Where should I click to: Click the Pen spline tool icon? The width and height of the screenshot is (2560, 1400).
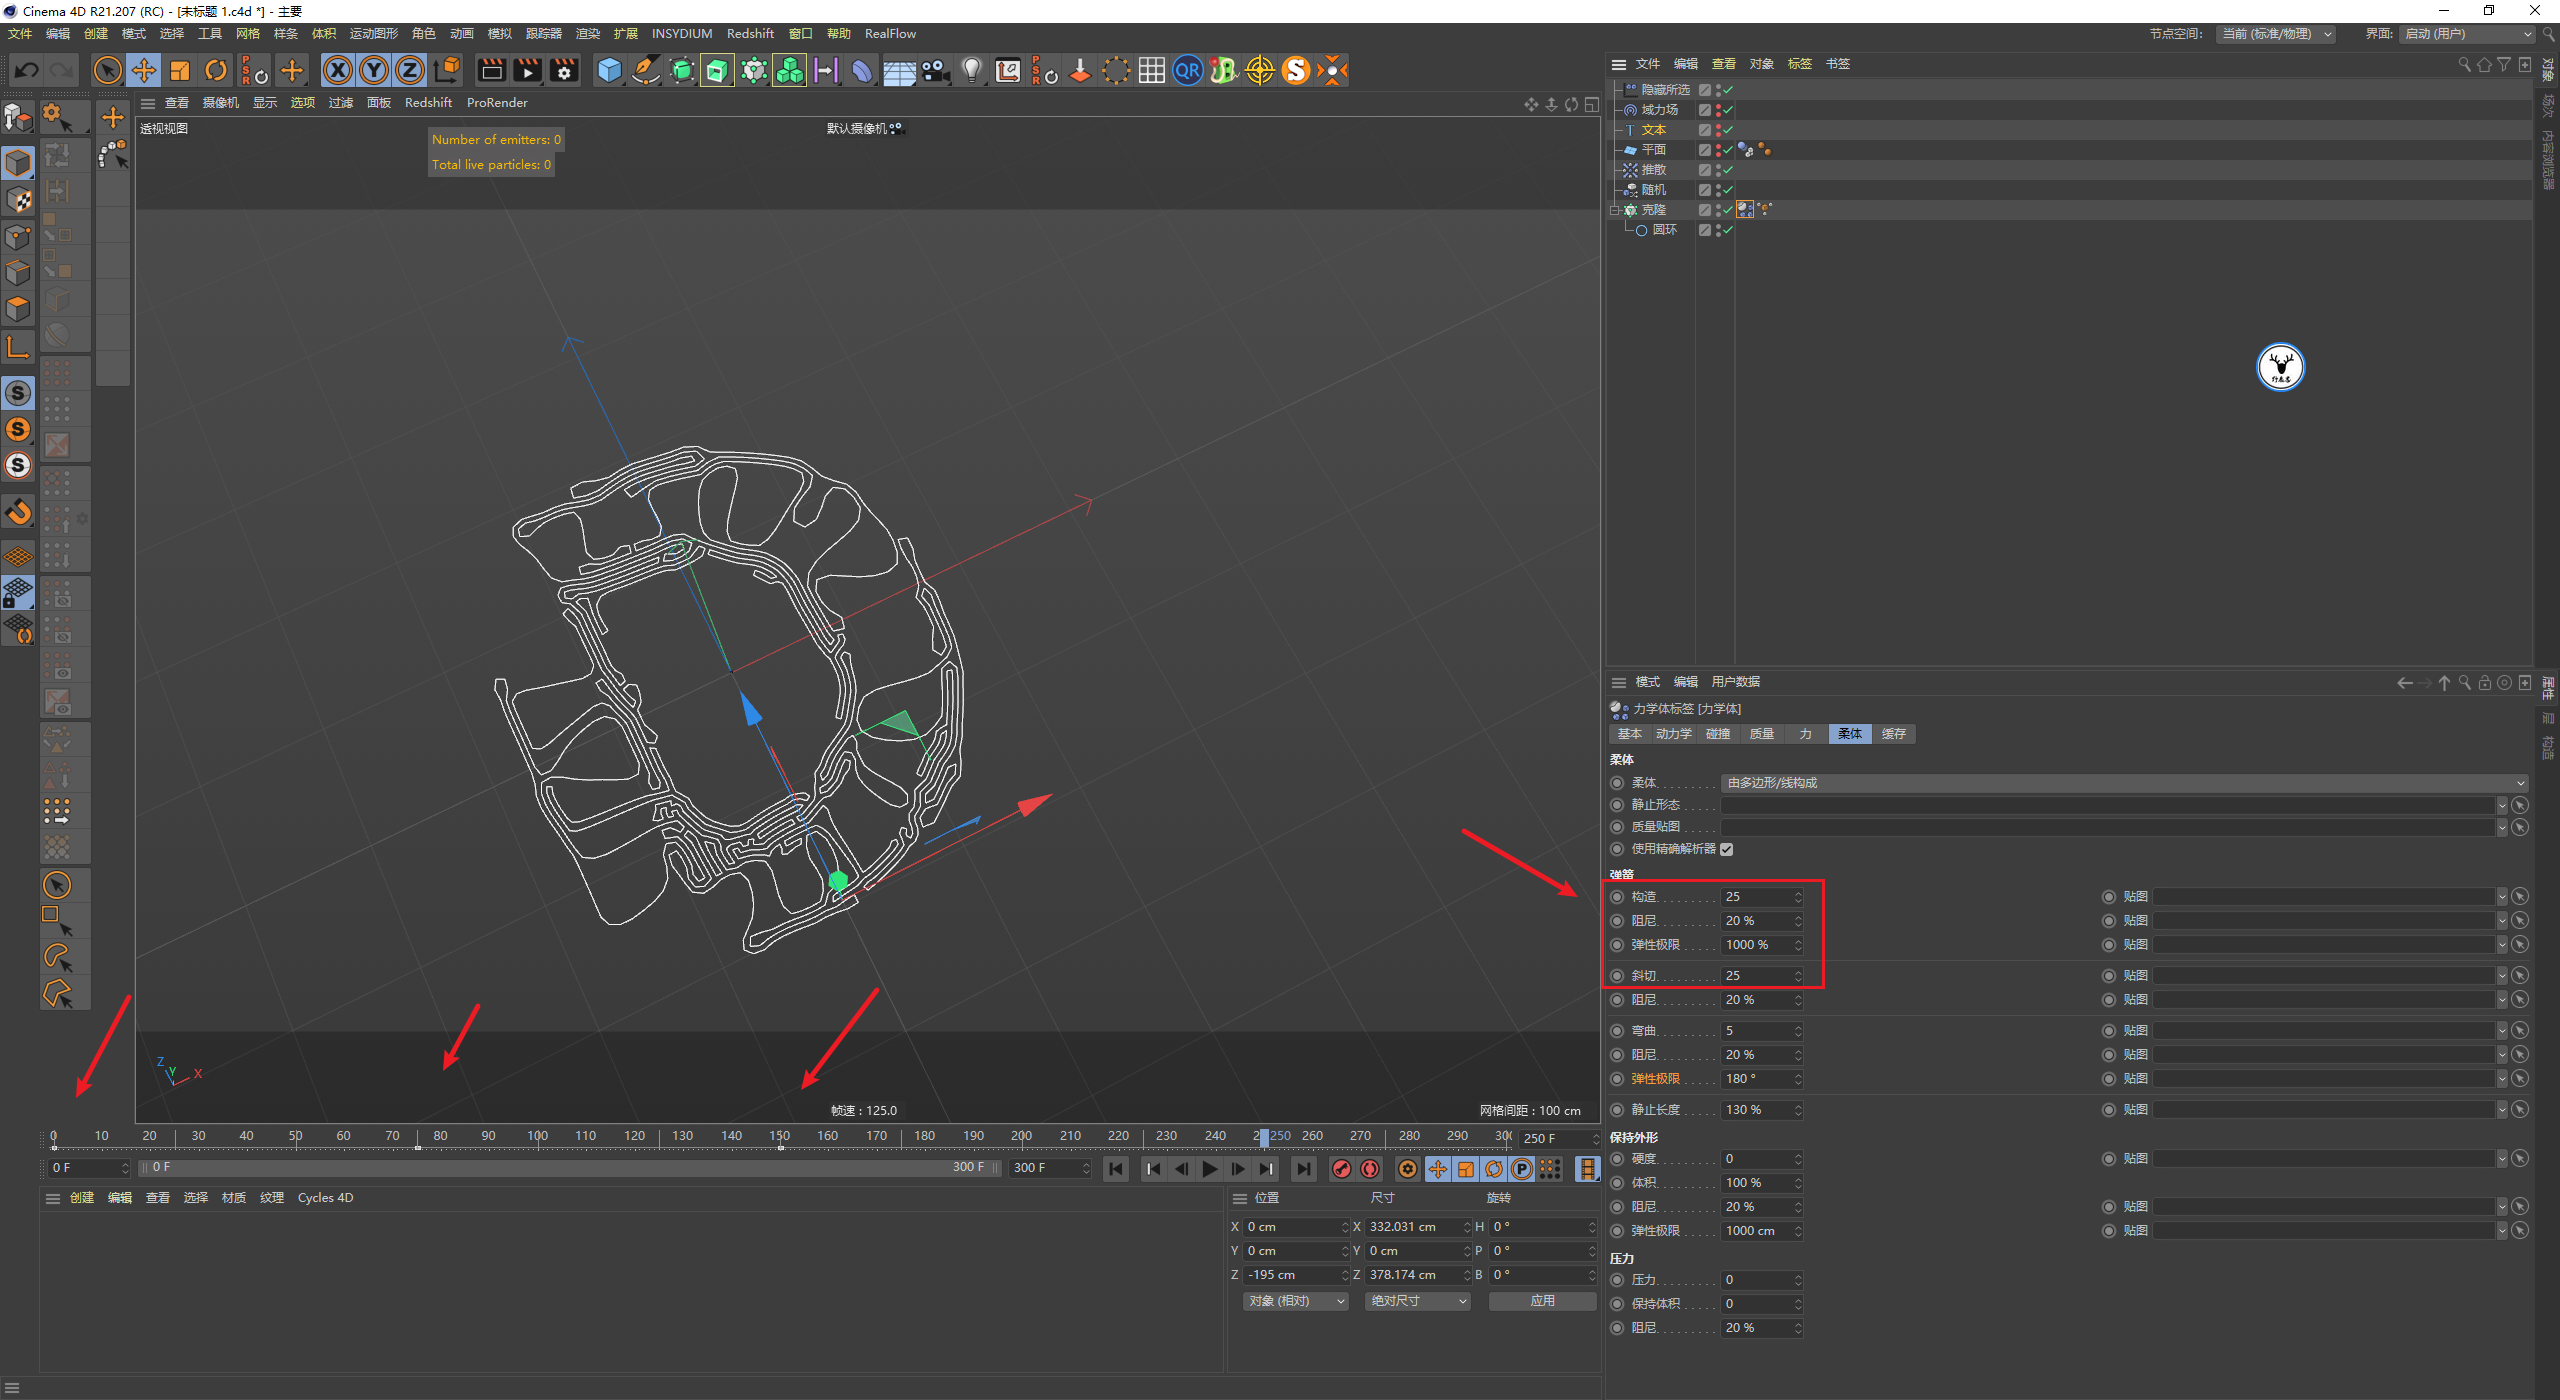tap(646, 70)
